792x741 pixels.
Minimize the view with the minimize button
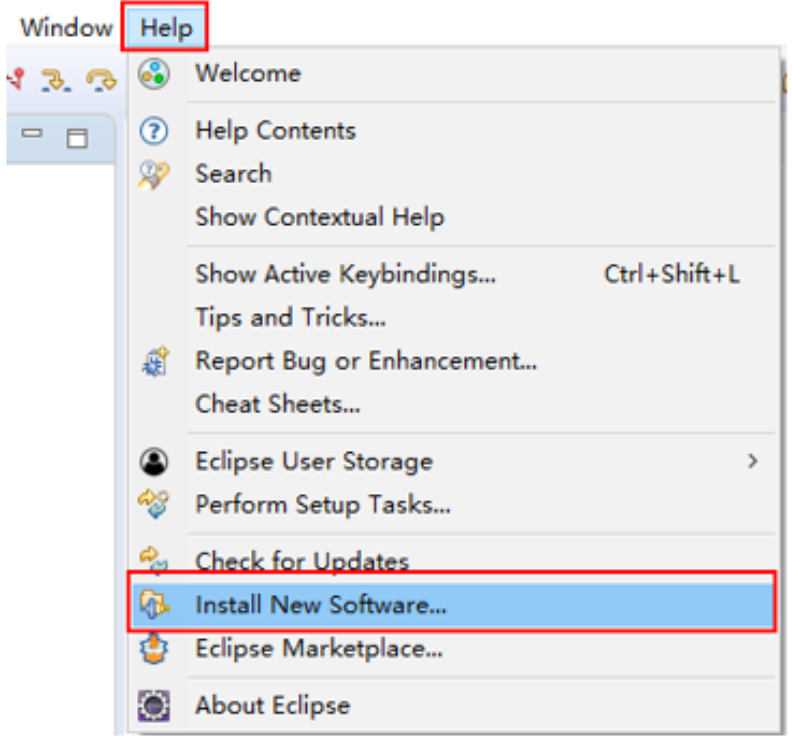click(33, 134)
